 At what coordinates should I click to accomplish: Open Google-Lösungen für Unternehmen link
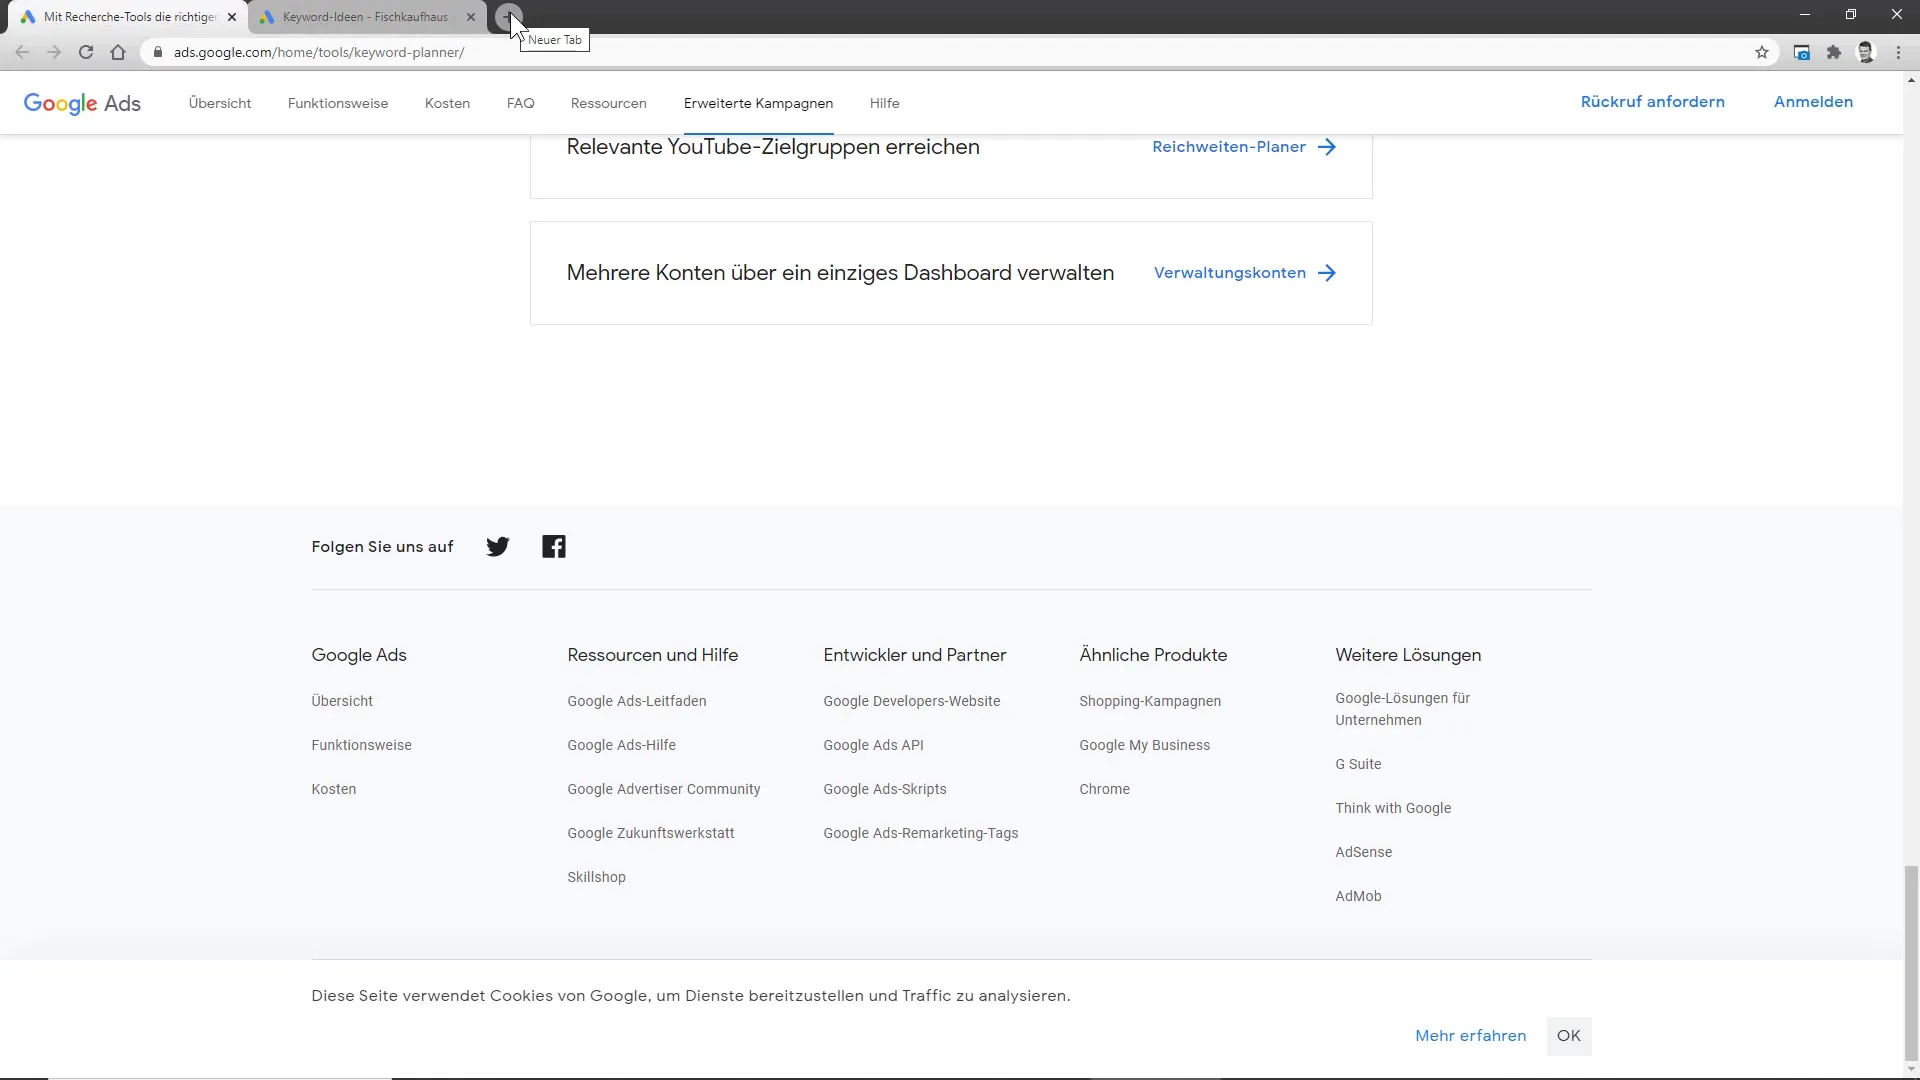tap(1402, 709)
